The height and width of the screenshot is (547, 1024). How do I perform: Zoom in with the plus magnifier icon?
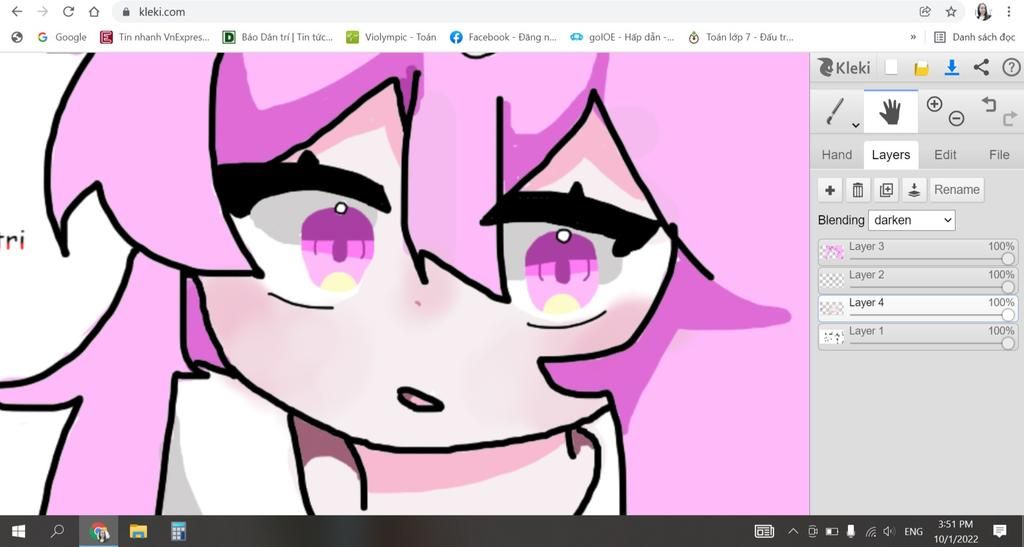tap(934, 104)
